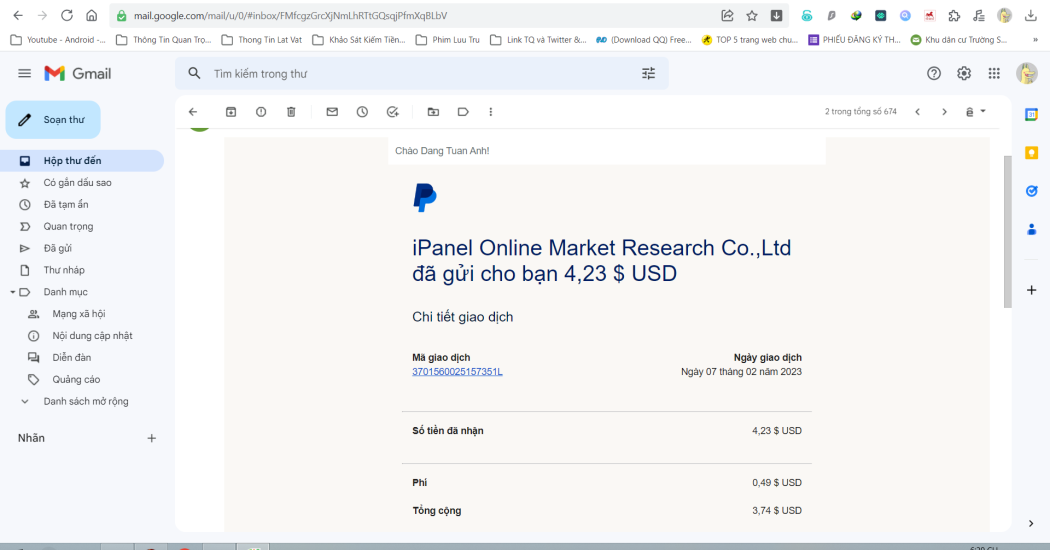Get add-ons with side panel plus
The height and width of the screenshot is (550, 1050).
pyautogui.click(x=1031, y=290)
